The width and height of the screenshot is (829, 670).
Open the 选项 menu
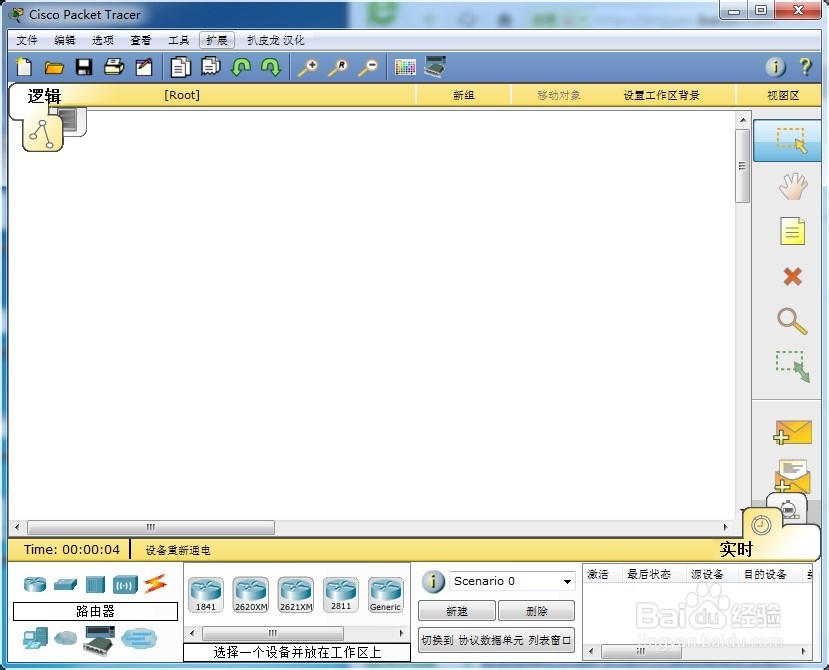tap(103, 40)
